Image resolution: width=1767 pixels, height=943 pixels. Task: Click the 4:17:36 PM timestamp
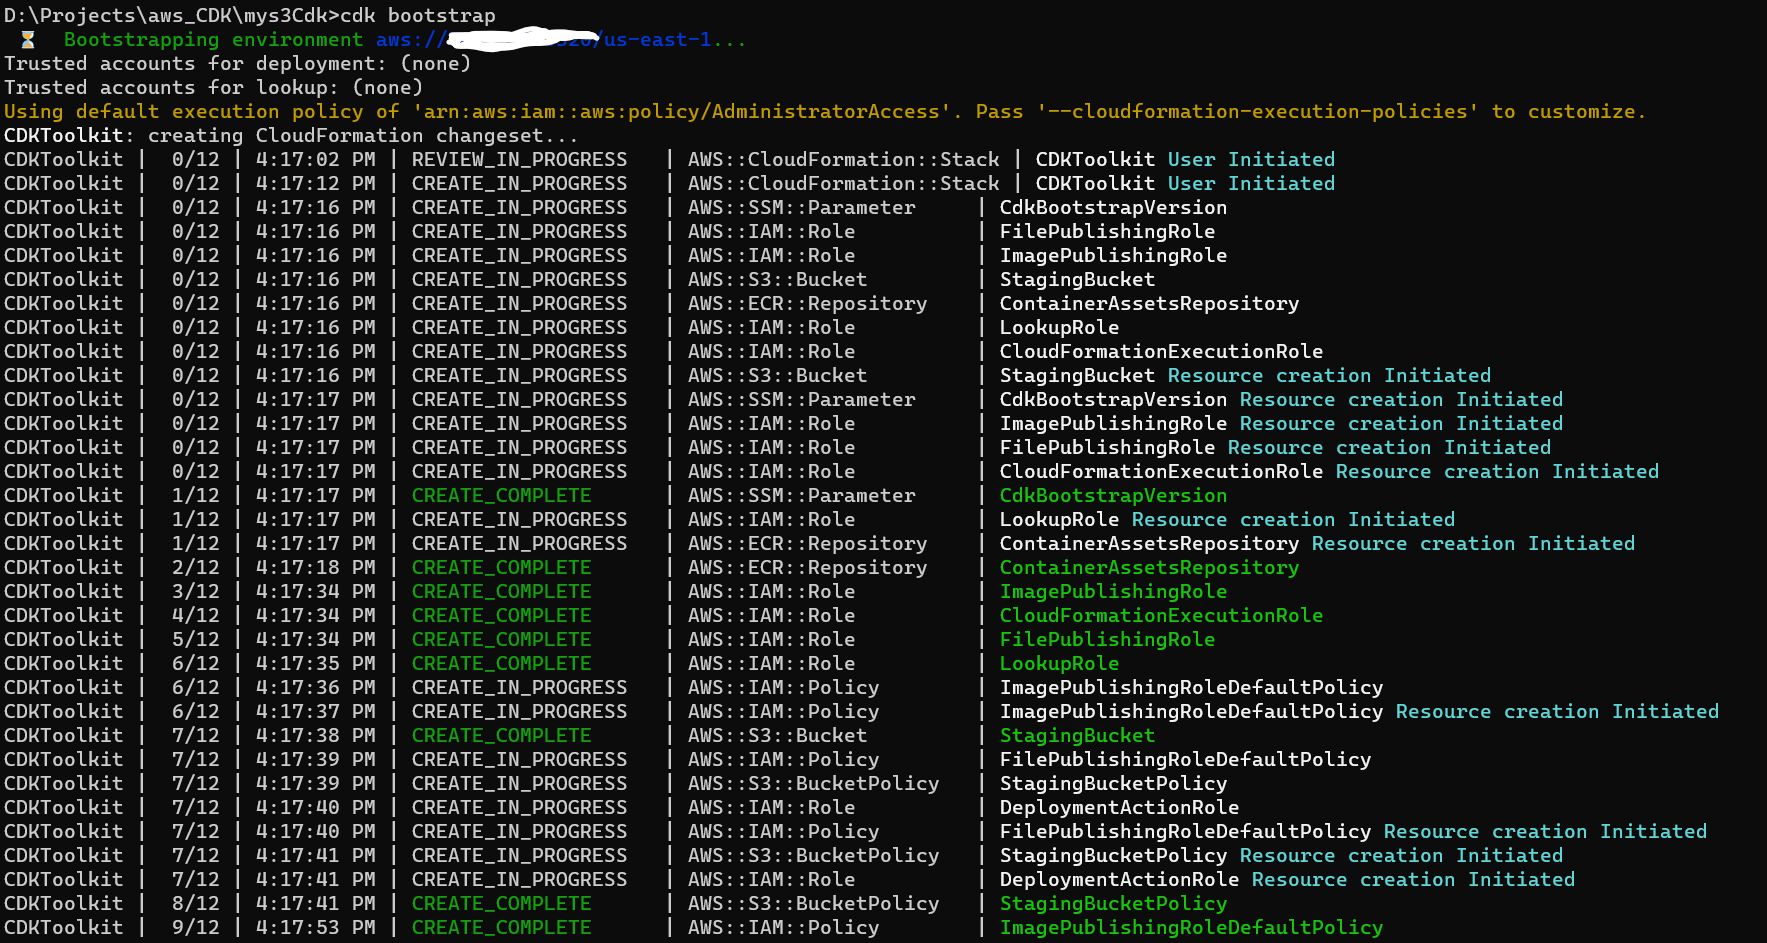pos(315,688)
